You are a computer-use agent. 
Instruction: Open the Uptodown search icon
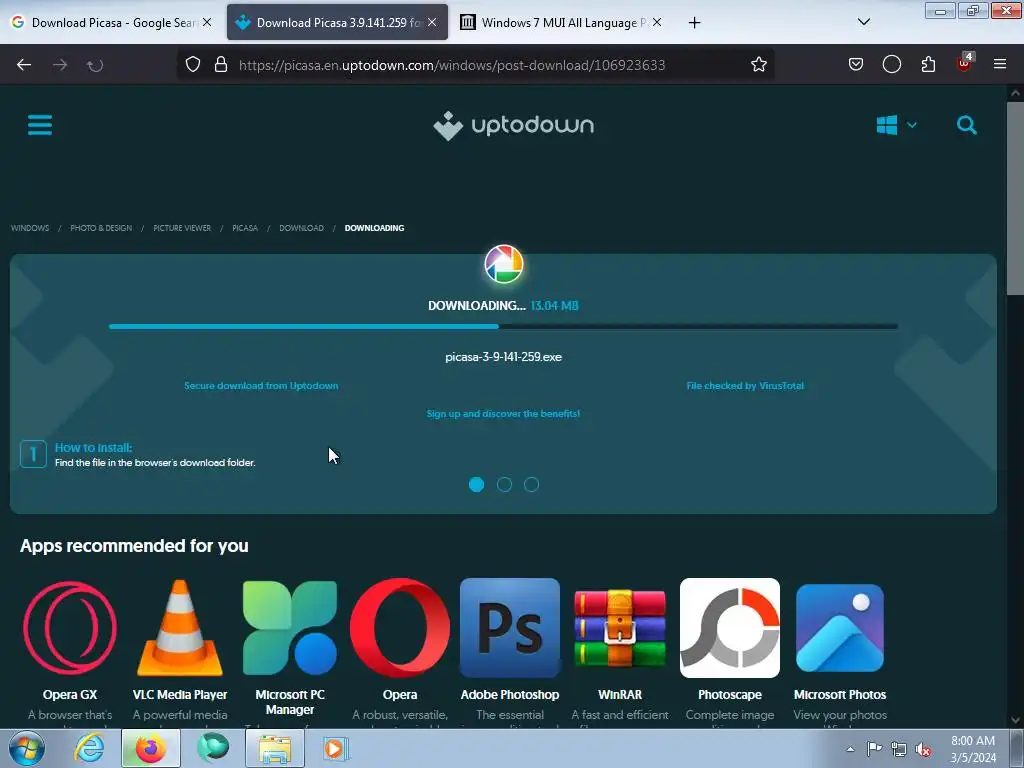click(967, 125)
